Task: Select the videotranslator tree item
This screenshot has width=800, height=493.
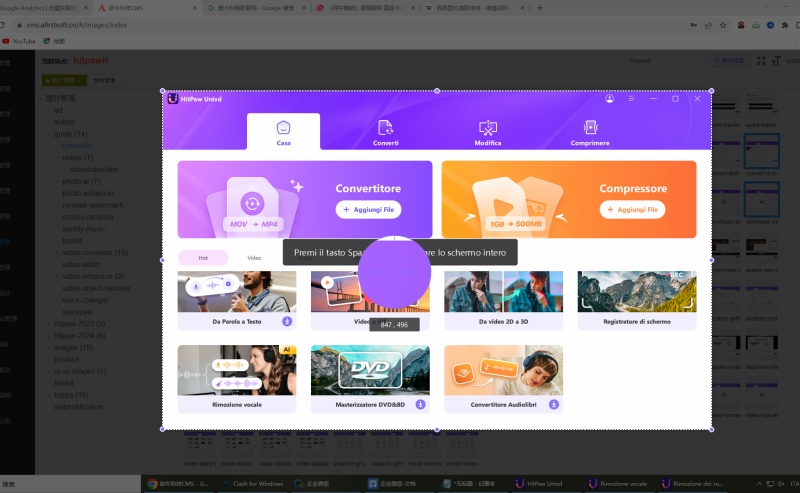Action: click(x=94, y=169)
